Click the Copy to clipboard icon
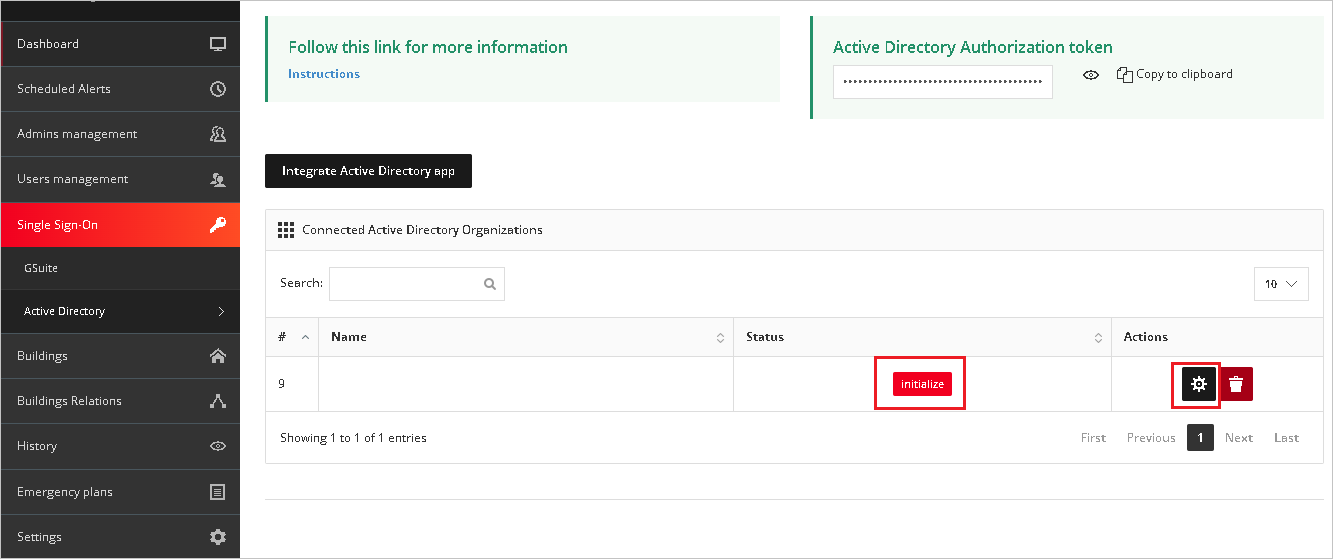This screenshot has height=559, width=1333. pyautogui.click(x=1125, y=74)
